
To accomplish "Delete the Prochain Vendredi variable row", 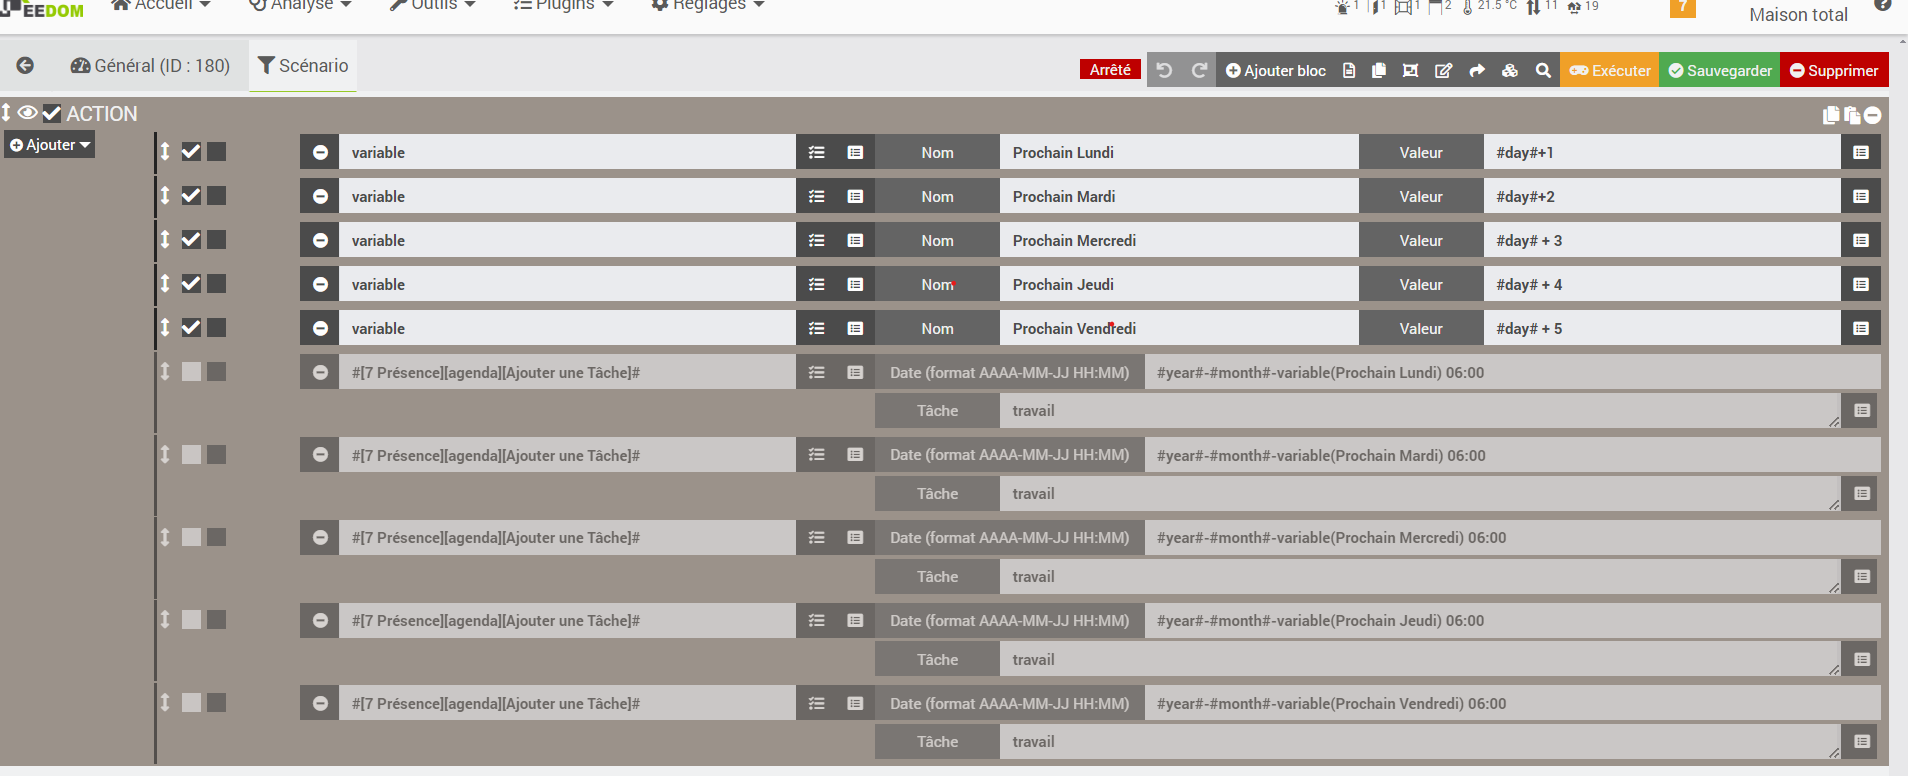I will tap(320, 328).
